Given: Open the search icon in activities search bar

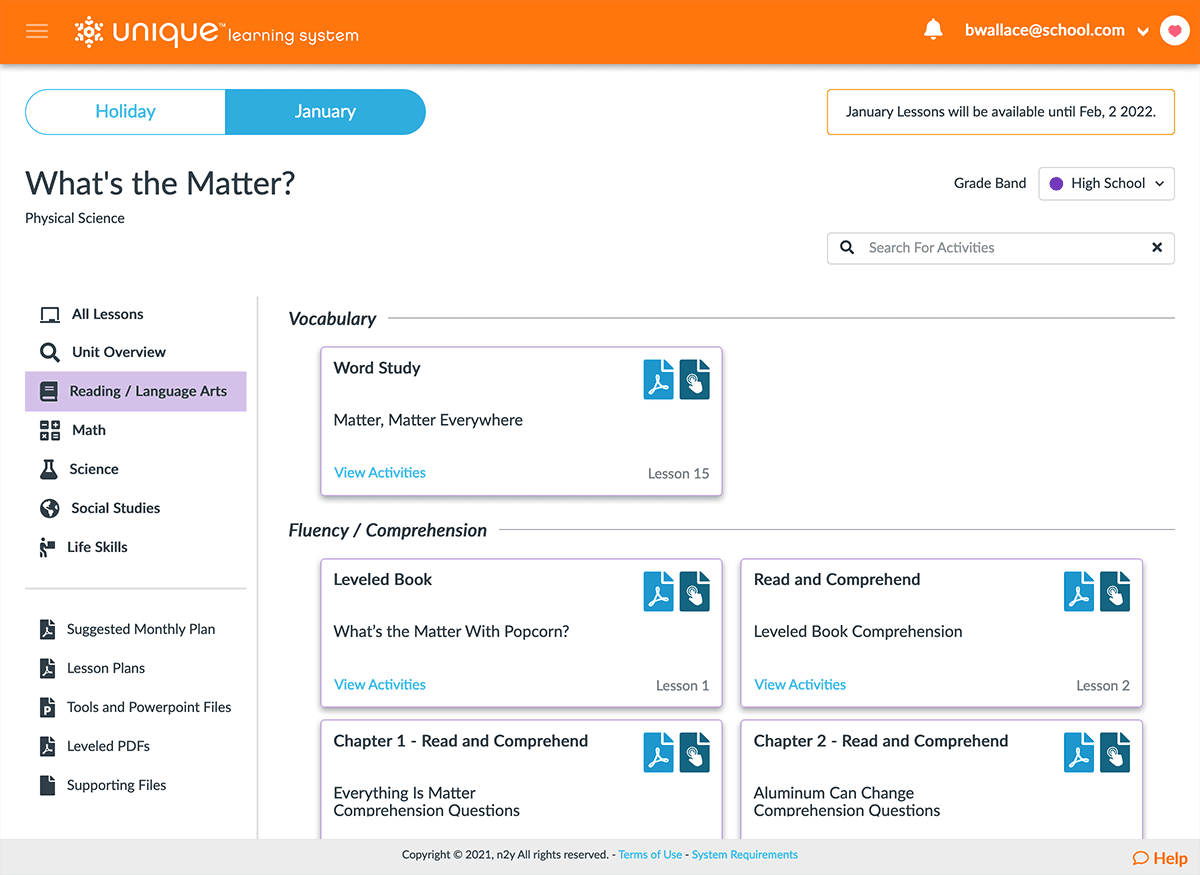Looking at the screenshot, I should [847, 247].
